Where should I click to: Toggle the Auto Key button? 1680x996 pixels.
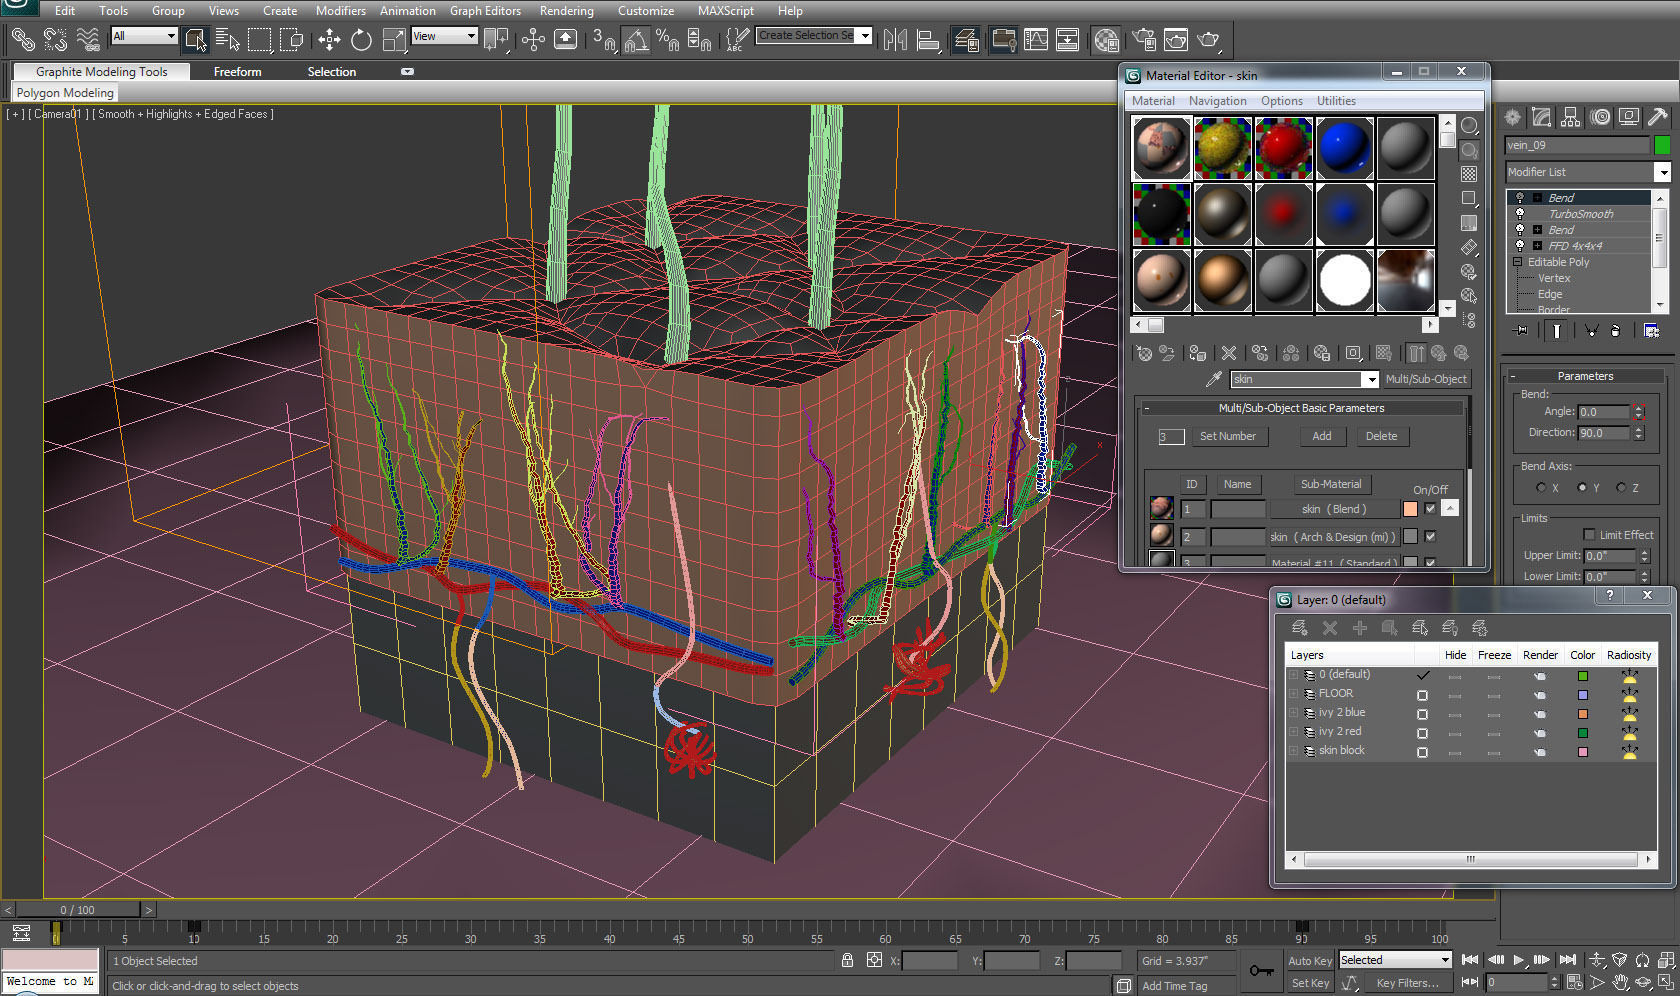[x=1310, y=961]
